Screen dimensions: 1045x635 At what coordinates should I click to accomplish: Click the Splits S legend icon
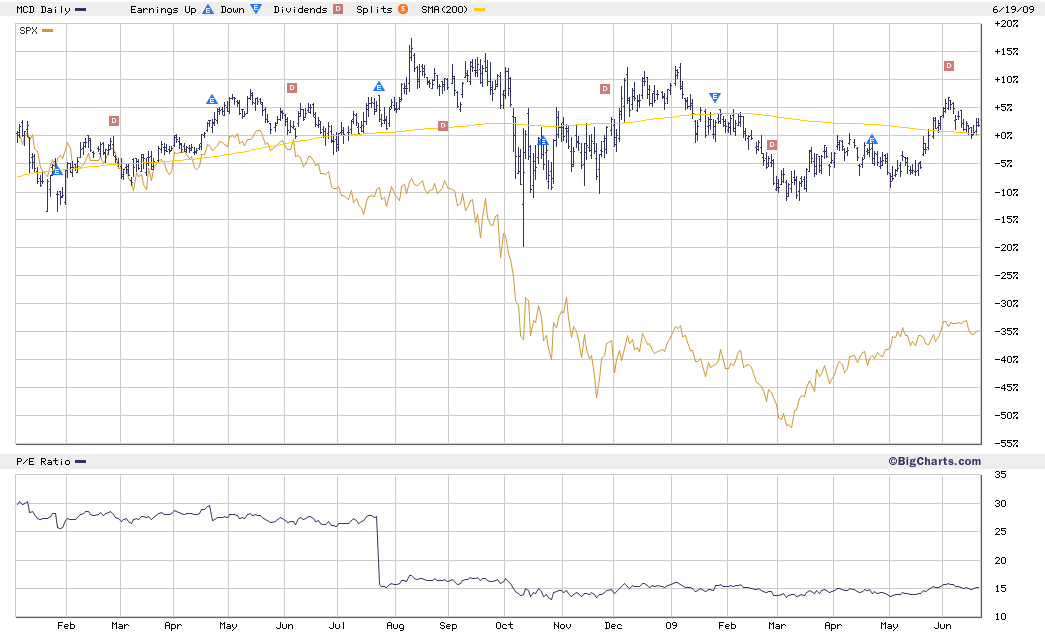(x=403, y=9)
